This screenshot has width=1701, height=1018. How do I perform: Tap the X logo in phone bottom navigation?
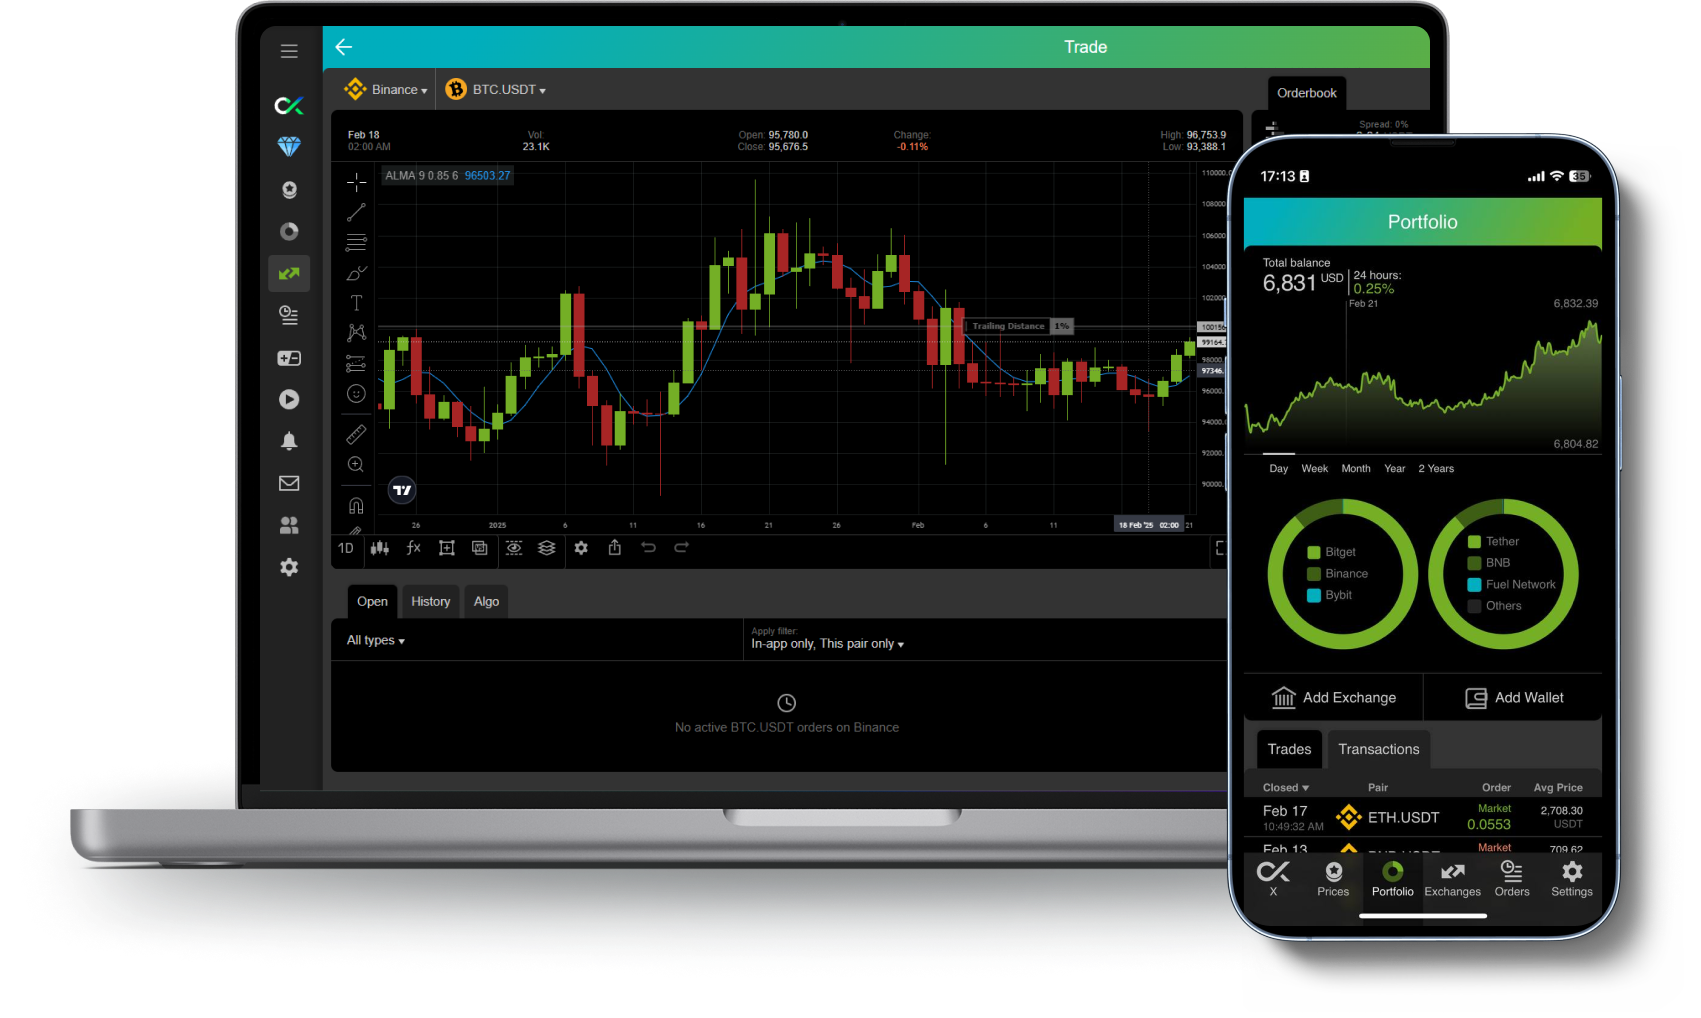click(x=1273, y=879)
